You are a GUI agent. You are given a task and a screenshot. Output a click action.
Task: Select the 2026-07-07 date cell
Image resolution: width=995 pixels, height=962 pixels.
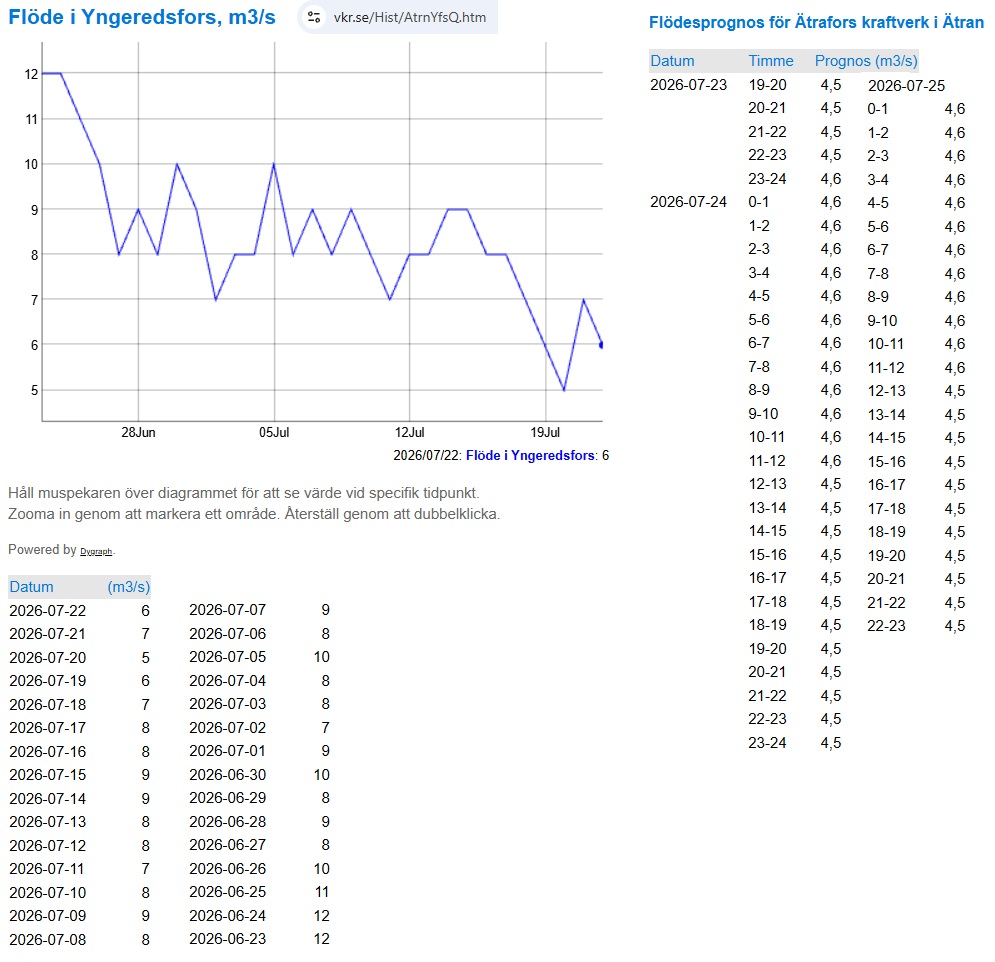coord(228,610)
